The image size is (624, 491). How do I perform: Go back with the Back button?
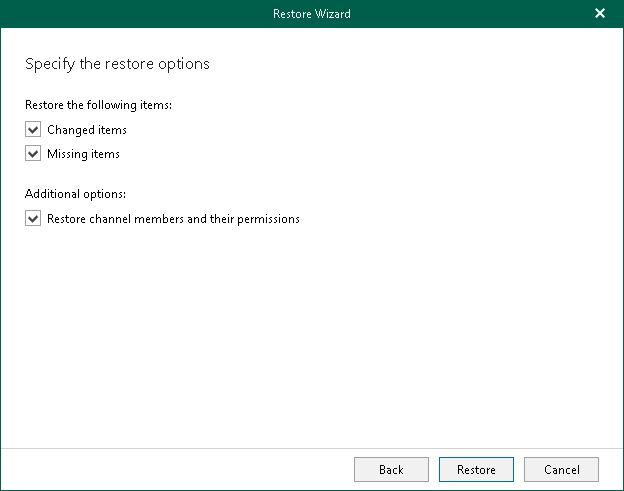coord(391,469)
